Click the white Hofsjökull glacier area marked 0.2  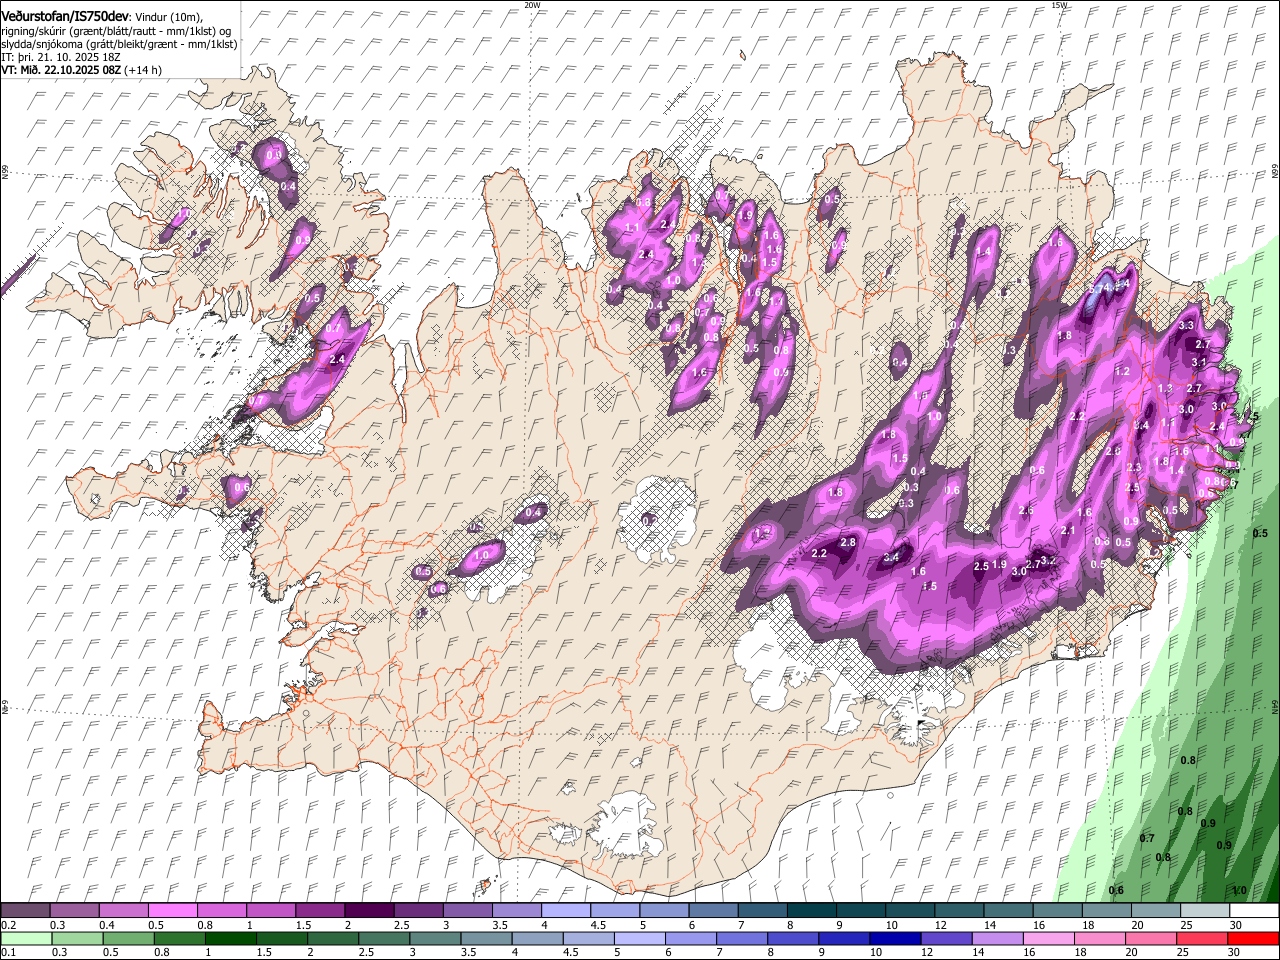coord(657,518)
